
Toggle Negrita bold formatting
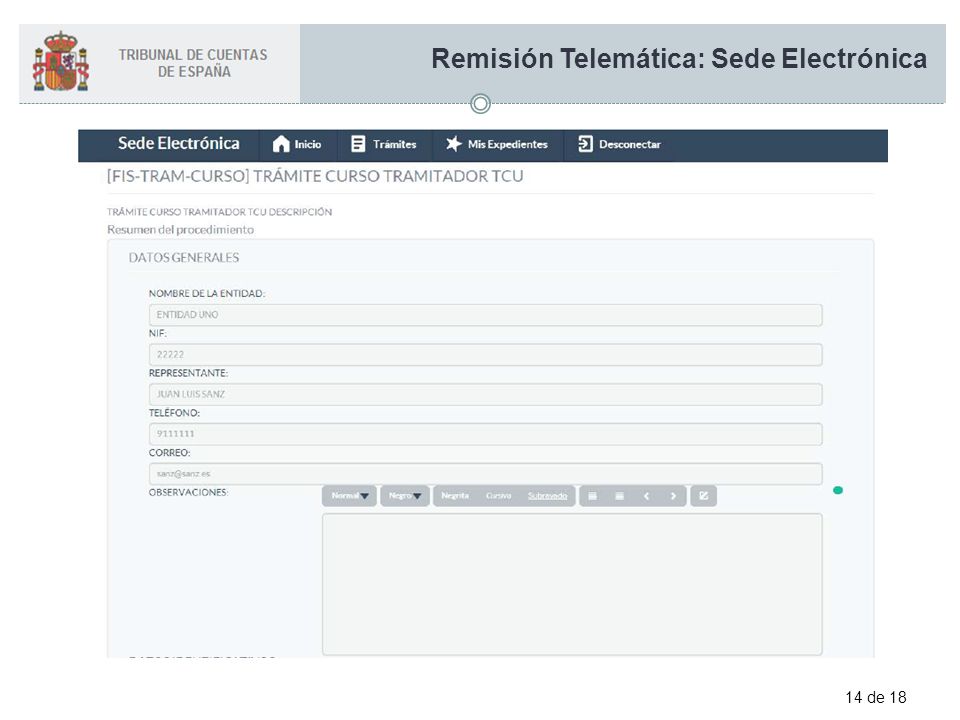point(455,496)
